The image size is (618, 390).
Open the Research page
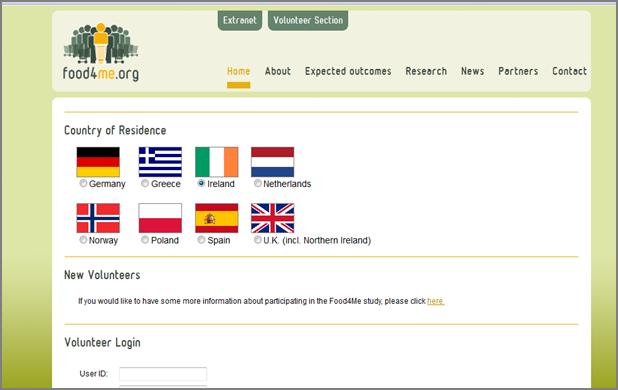tap(426, 71)
